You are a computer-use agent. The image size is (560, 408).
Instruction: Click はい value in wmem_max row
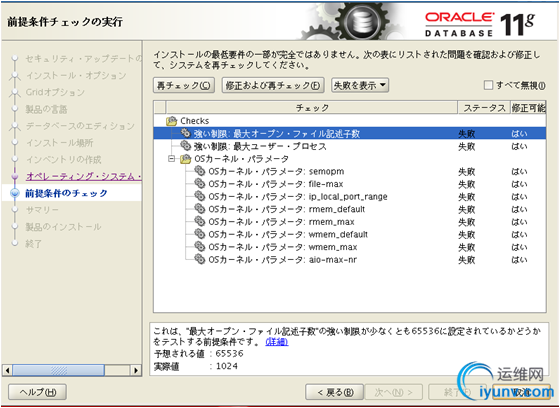point(519,247)
